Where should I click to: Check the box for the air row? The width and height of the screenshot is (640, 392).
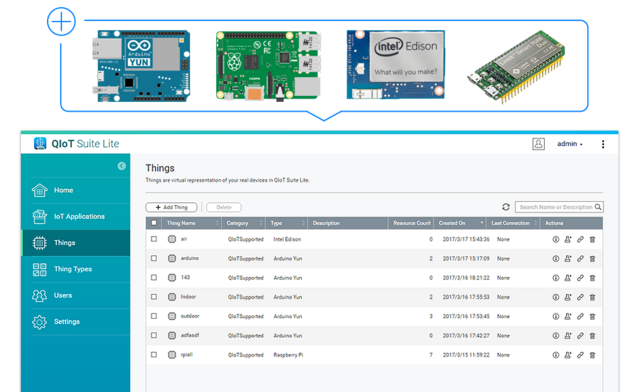[x=154, y=239]
